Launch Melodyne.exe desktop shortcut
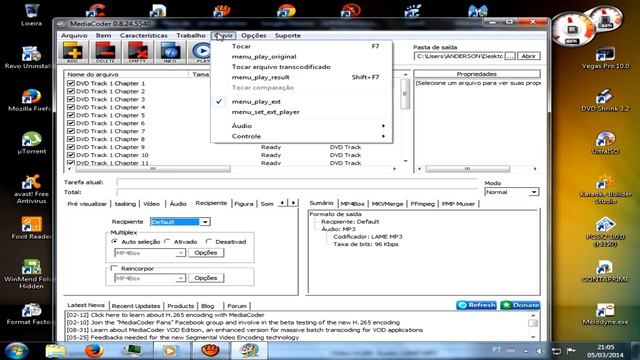The width and height of the screenshot is (640, 360). [605, 314]
